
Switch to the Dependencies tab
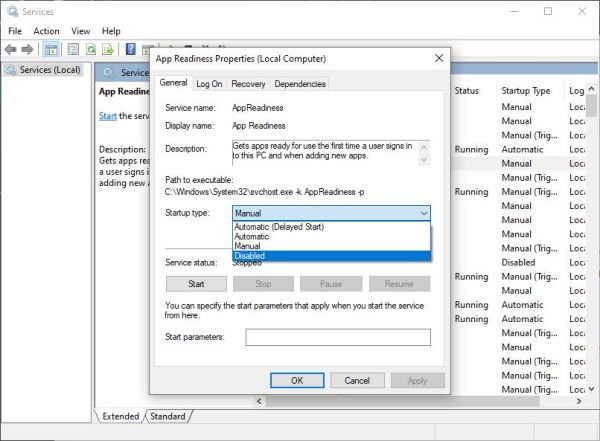point(300,84)
